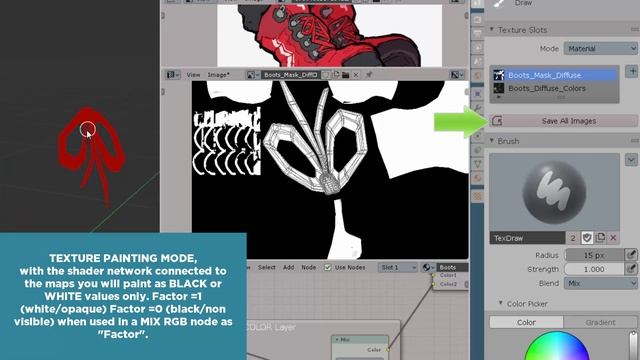Unlink the TexDraw brush with X
The width and height of the screenshot is (640, 360).
coord(613,238)
